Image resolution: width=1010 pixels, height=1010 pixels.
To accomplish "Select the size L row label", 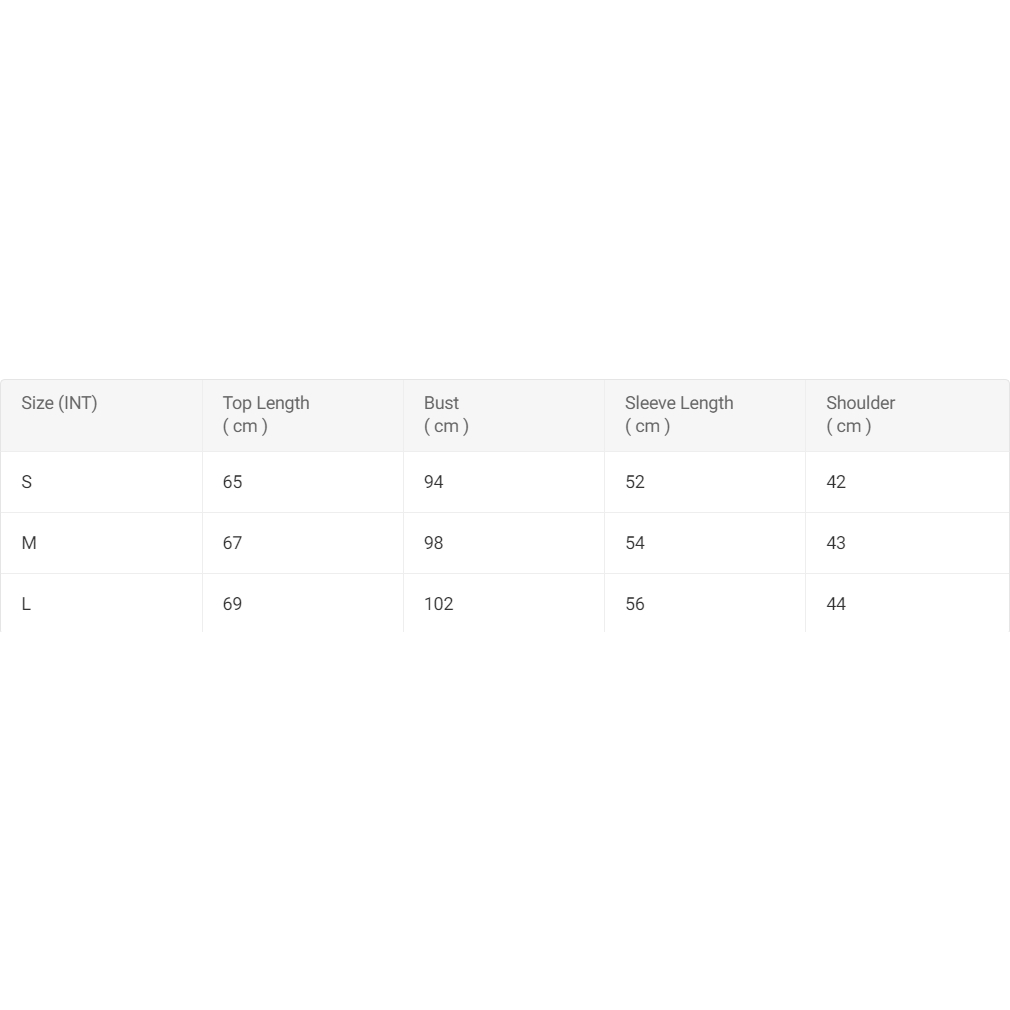I will pyautogui.click(x=26, y=604).
